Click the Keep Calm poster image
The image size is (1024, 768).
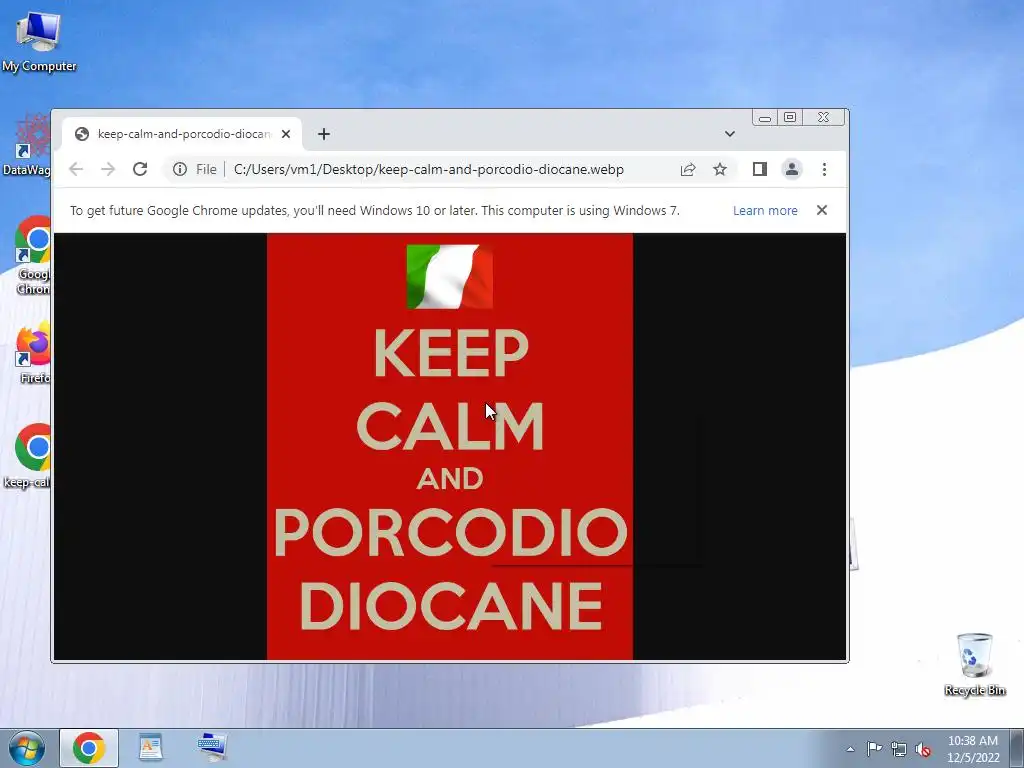[x=450, y=446]
